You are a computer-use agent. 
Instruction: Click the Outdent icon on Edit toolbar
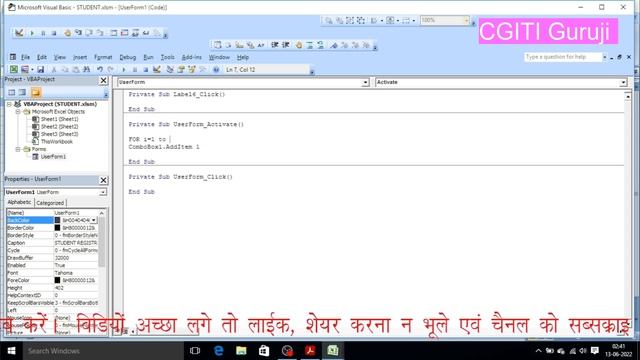coord(285,45)
